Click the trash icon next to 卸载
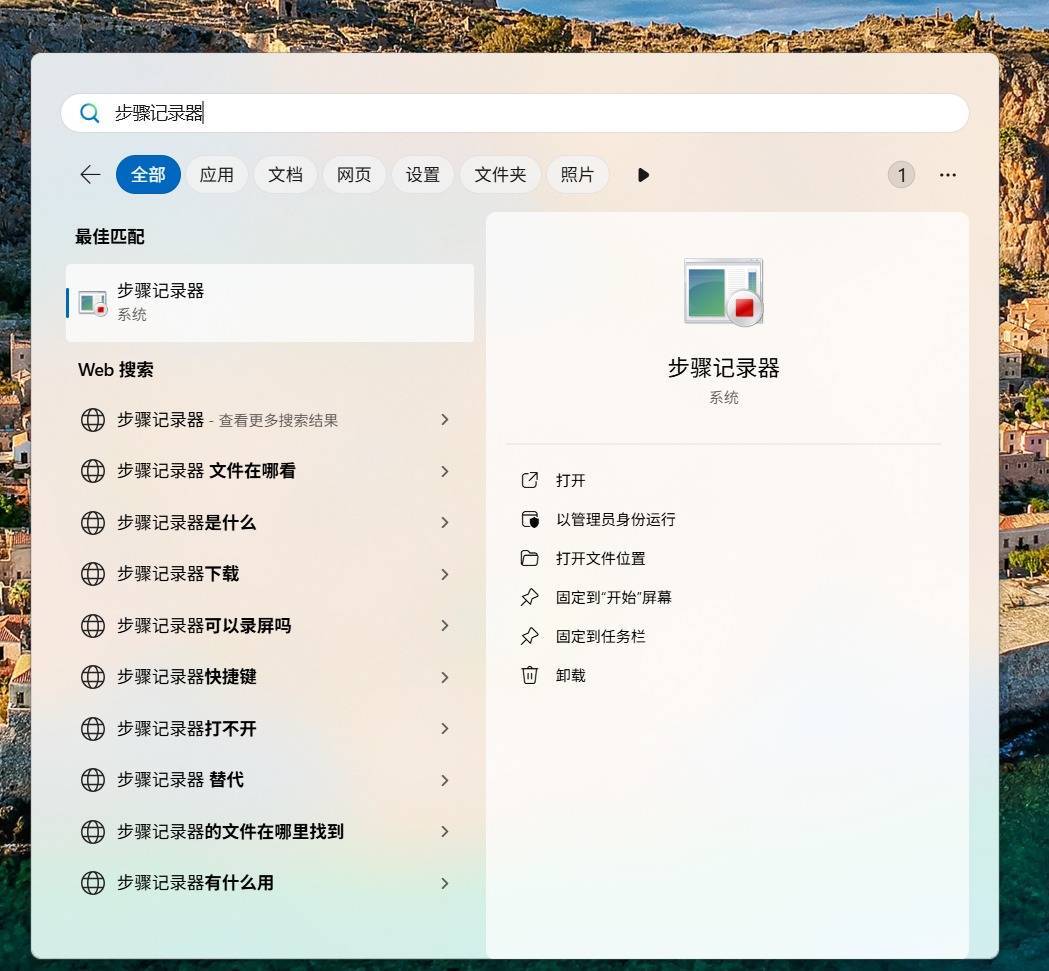Viewport: 1049px width, 971px height. tap(529, 675)
